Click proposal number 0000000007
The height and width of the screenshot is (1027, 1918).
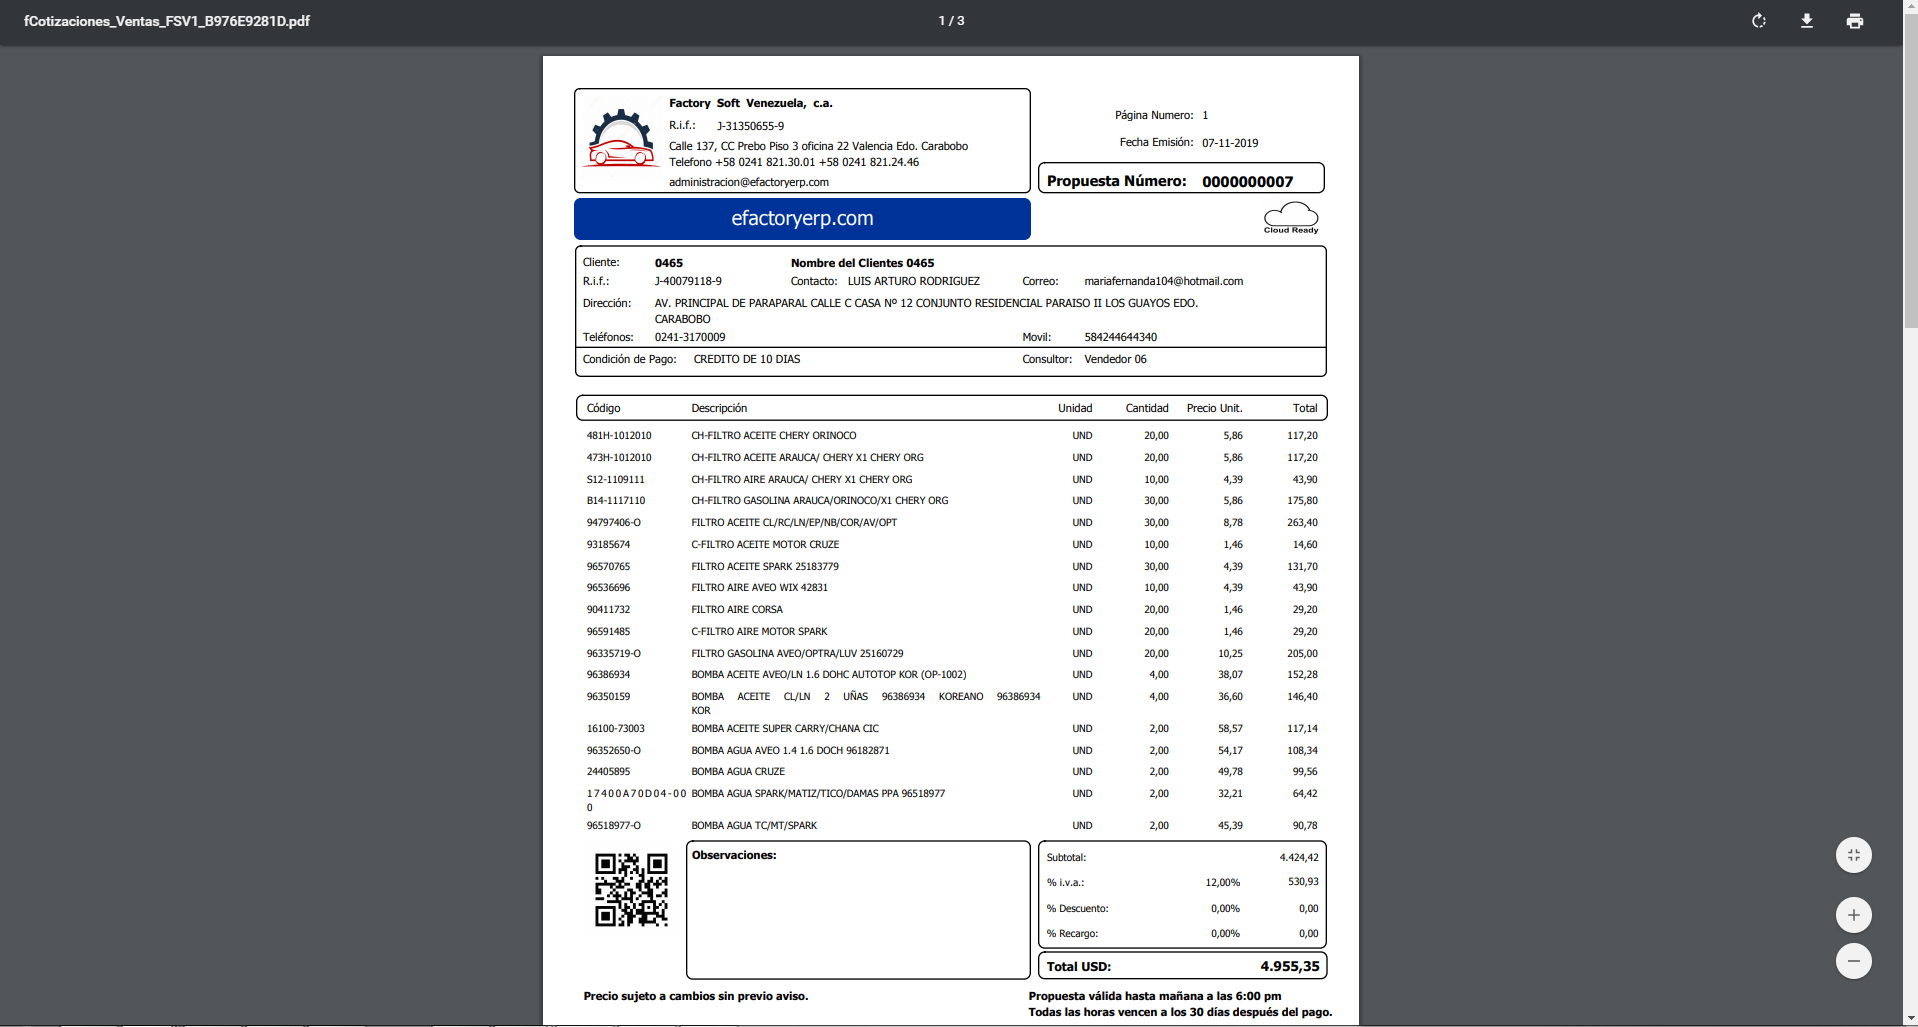tap(1247, 181)
